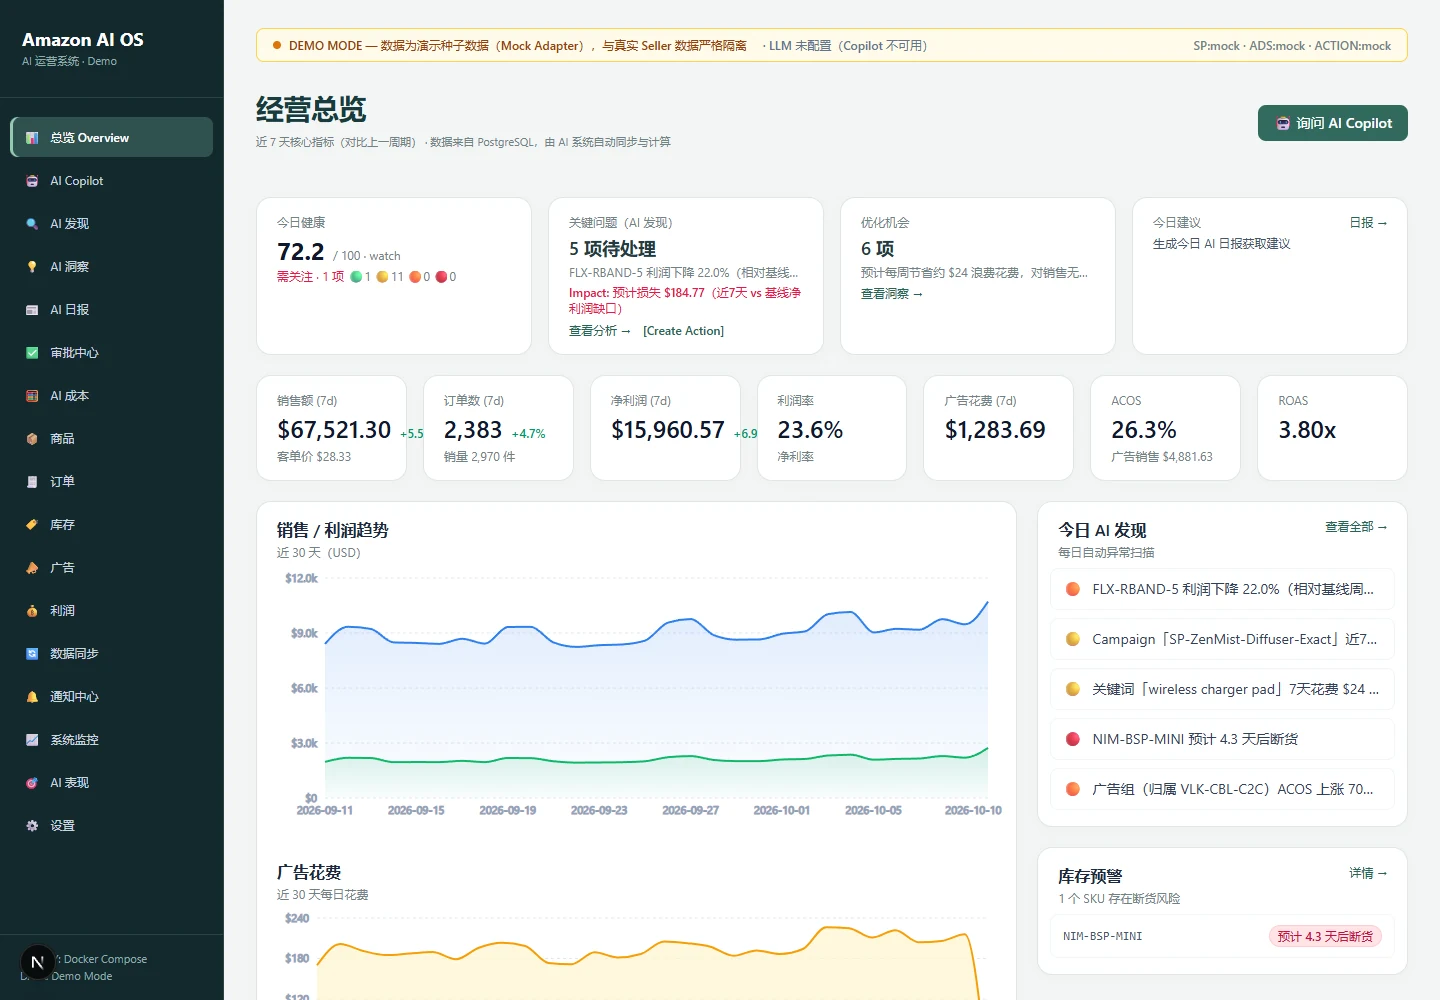
Task: Click the $1,283.69 ad spend value
Action: click(995, 430)
